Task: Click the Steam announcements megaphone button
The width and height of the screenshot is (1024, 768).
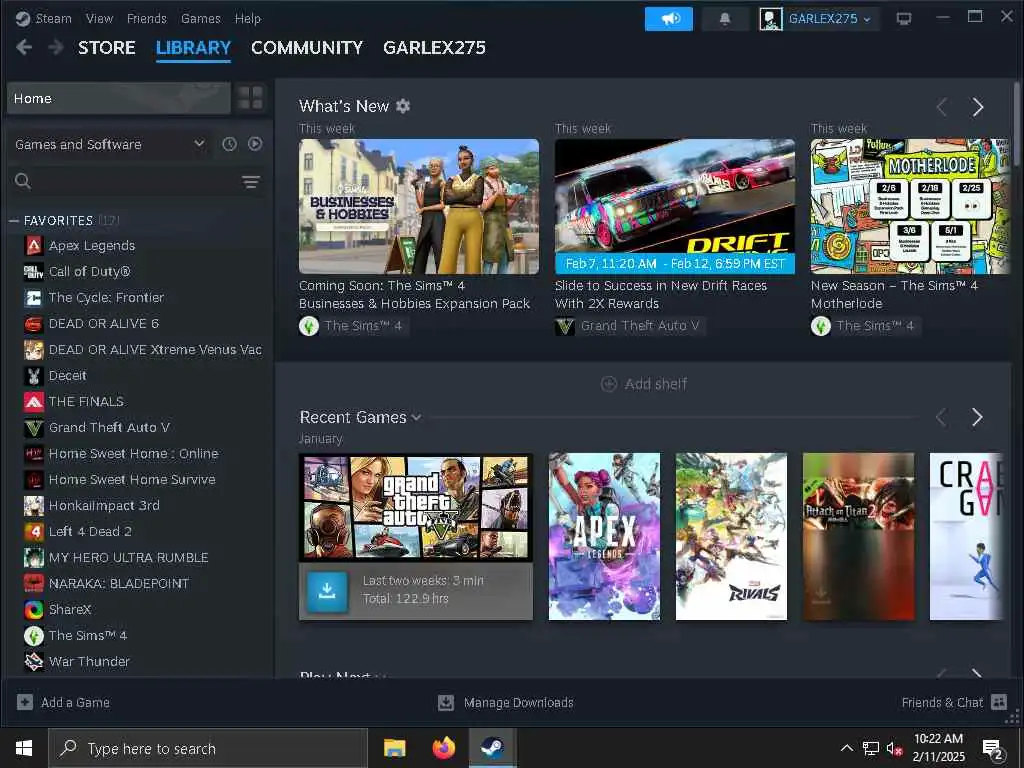Action: click(x=669, y=19)
